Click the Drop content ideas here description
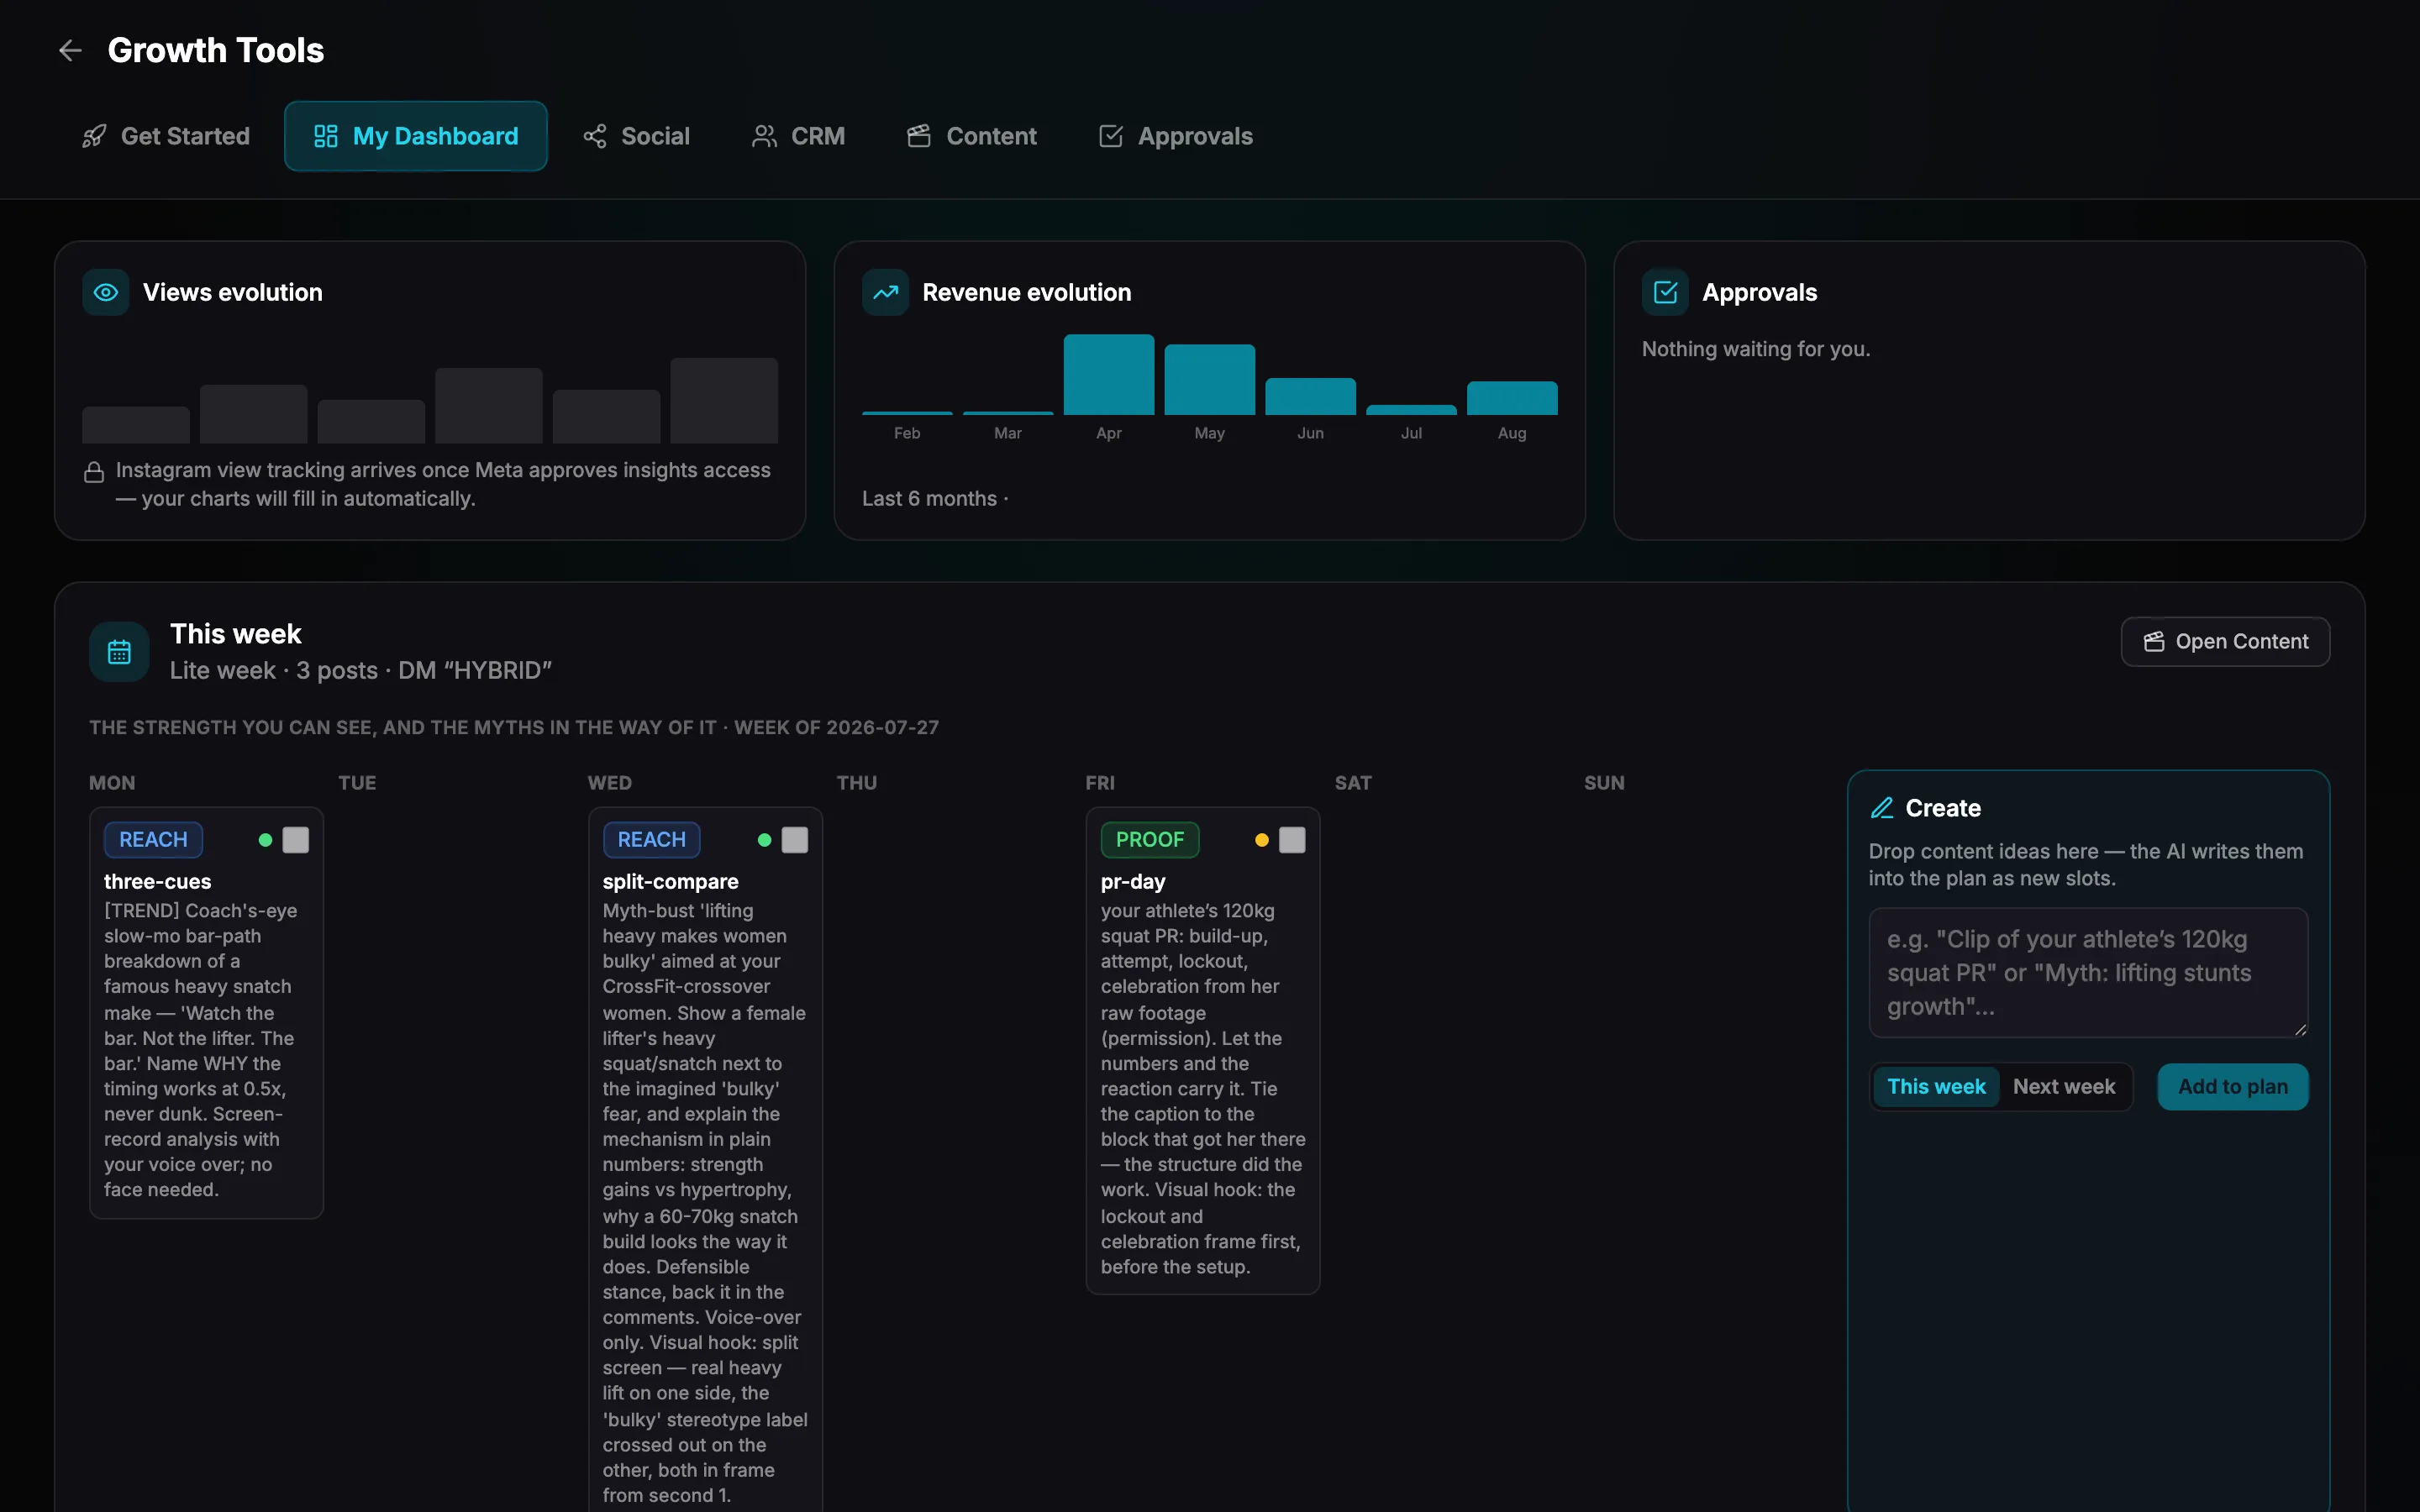Image resolution: width=2420 pixels, height=1512 pixels. pyautogui.click(x=2086, y=865)
